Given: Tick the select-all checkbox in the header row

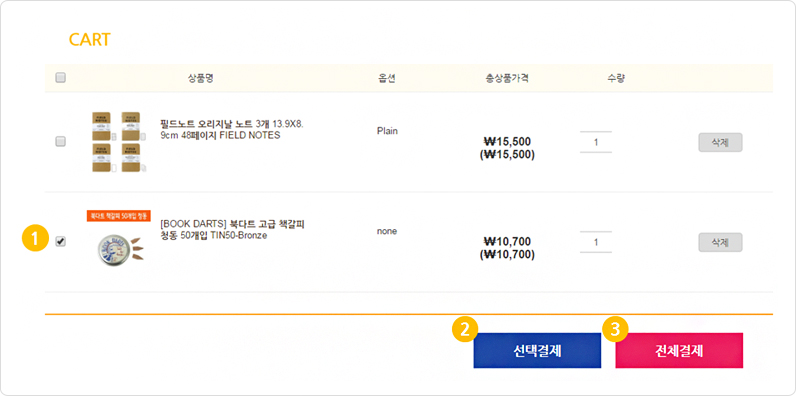Looking at the screenshot, I should pos(60,78).
